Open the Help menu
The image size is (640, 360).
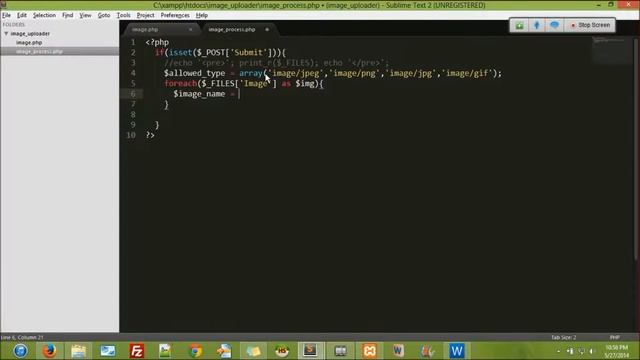coord(202,15)
